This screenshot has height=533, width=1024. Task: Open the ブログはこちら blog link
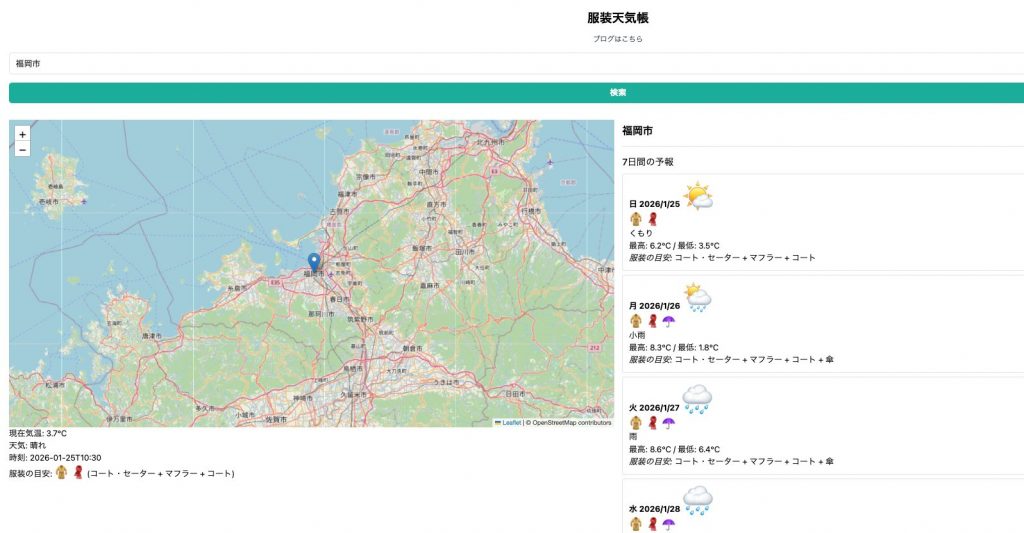pos(617,39)
